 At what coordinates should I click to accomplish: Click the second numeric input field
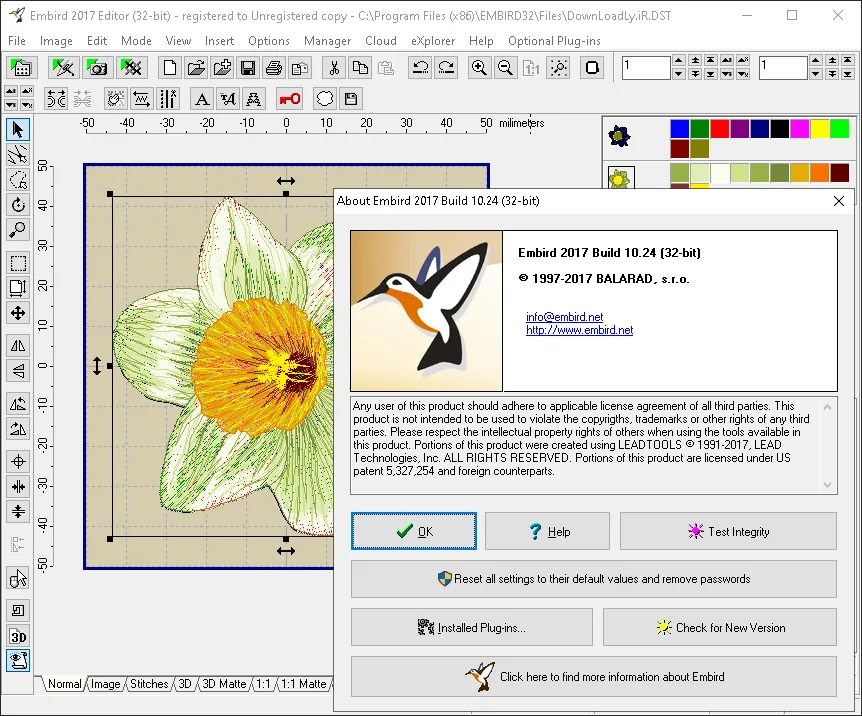pyautogui.click(x=783, y=68)
